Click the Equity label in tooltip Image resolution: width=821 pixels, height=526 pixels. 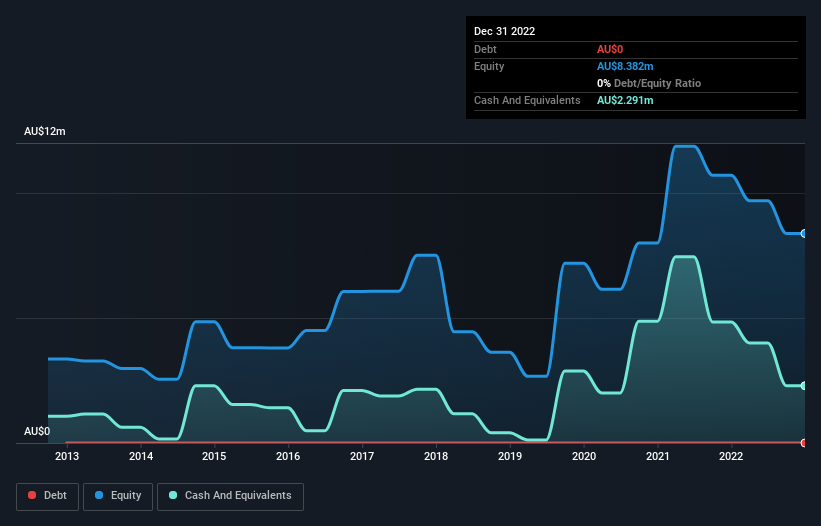[x=489, y=66]
